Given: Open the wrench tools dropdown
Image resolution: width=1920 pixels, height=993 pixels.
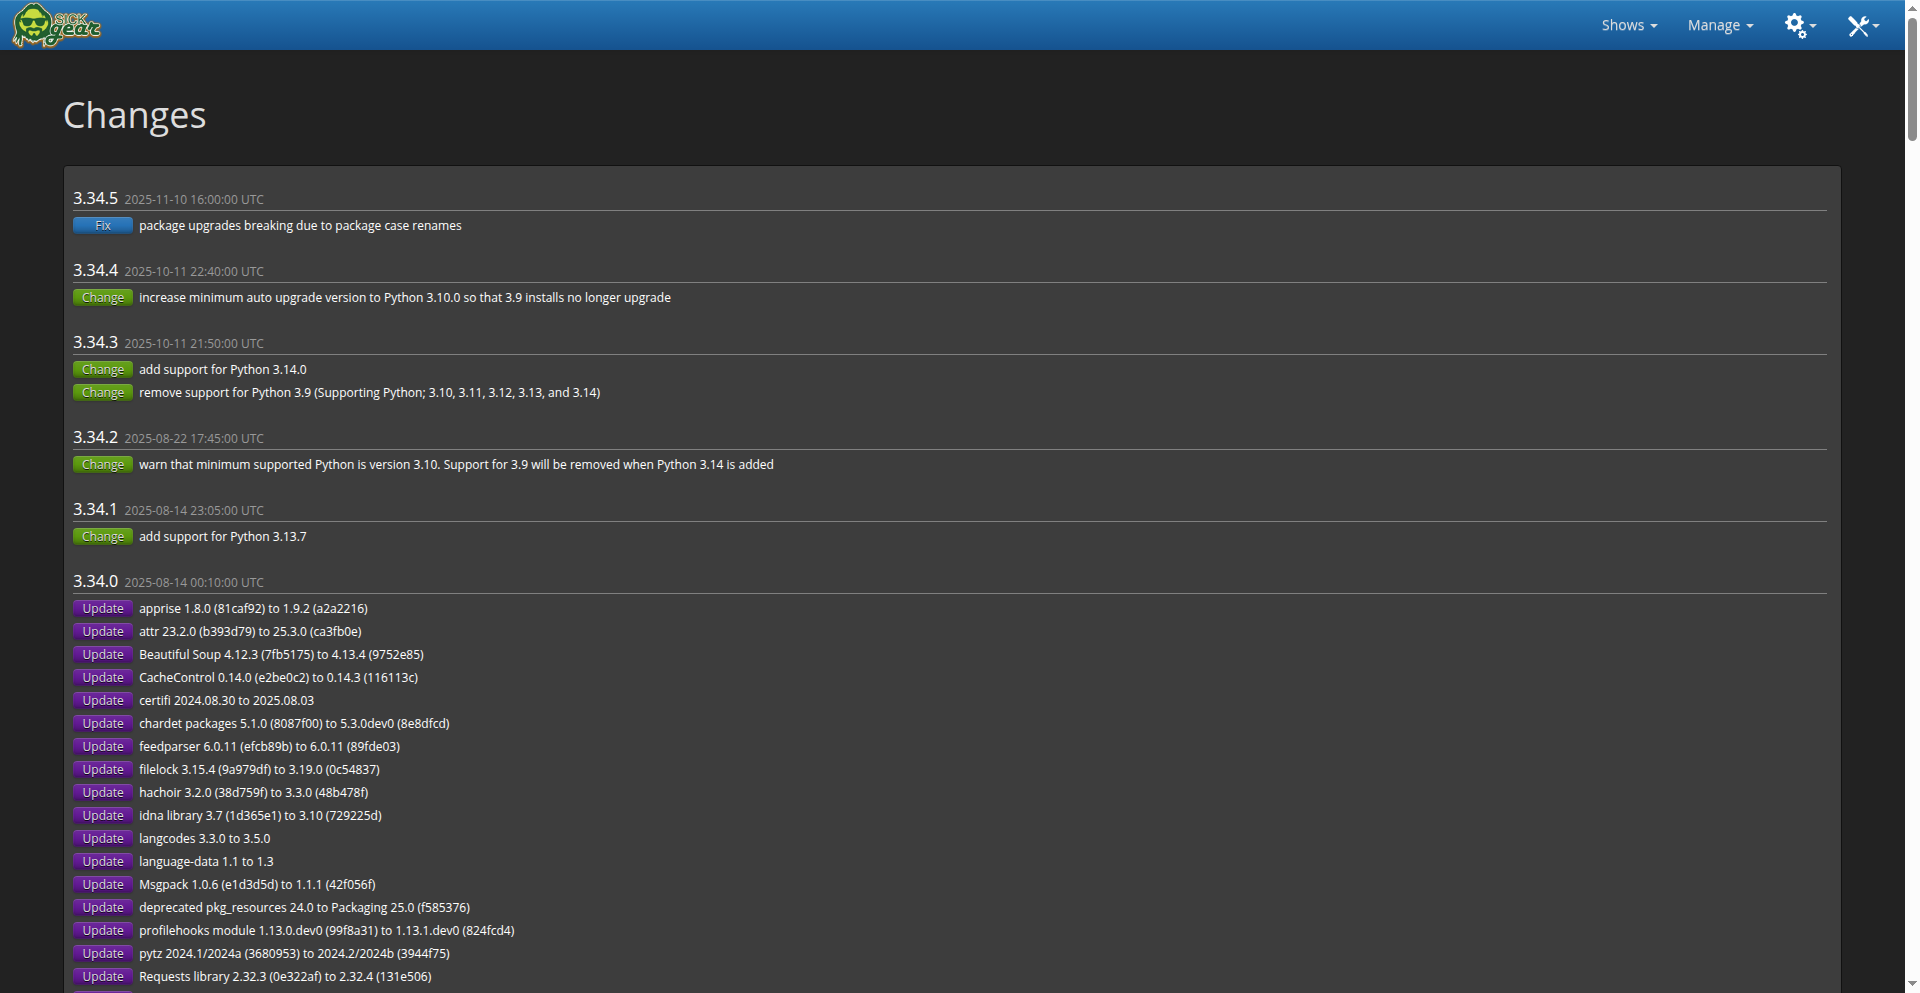Looking at the screenshot, I should [1862, 25].
